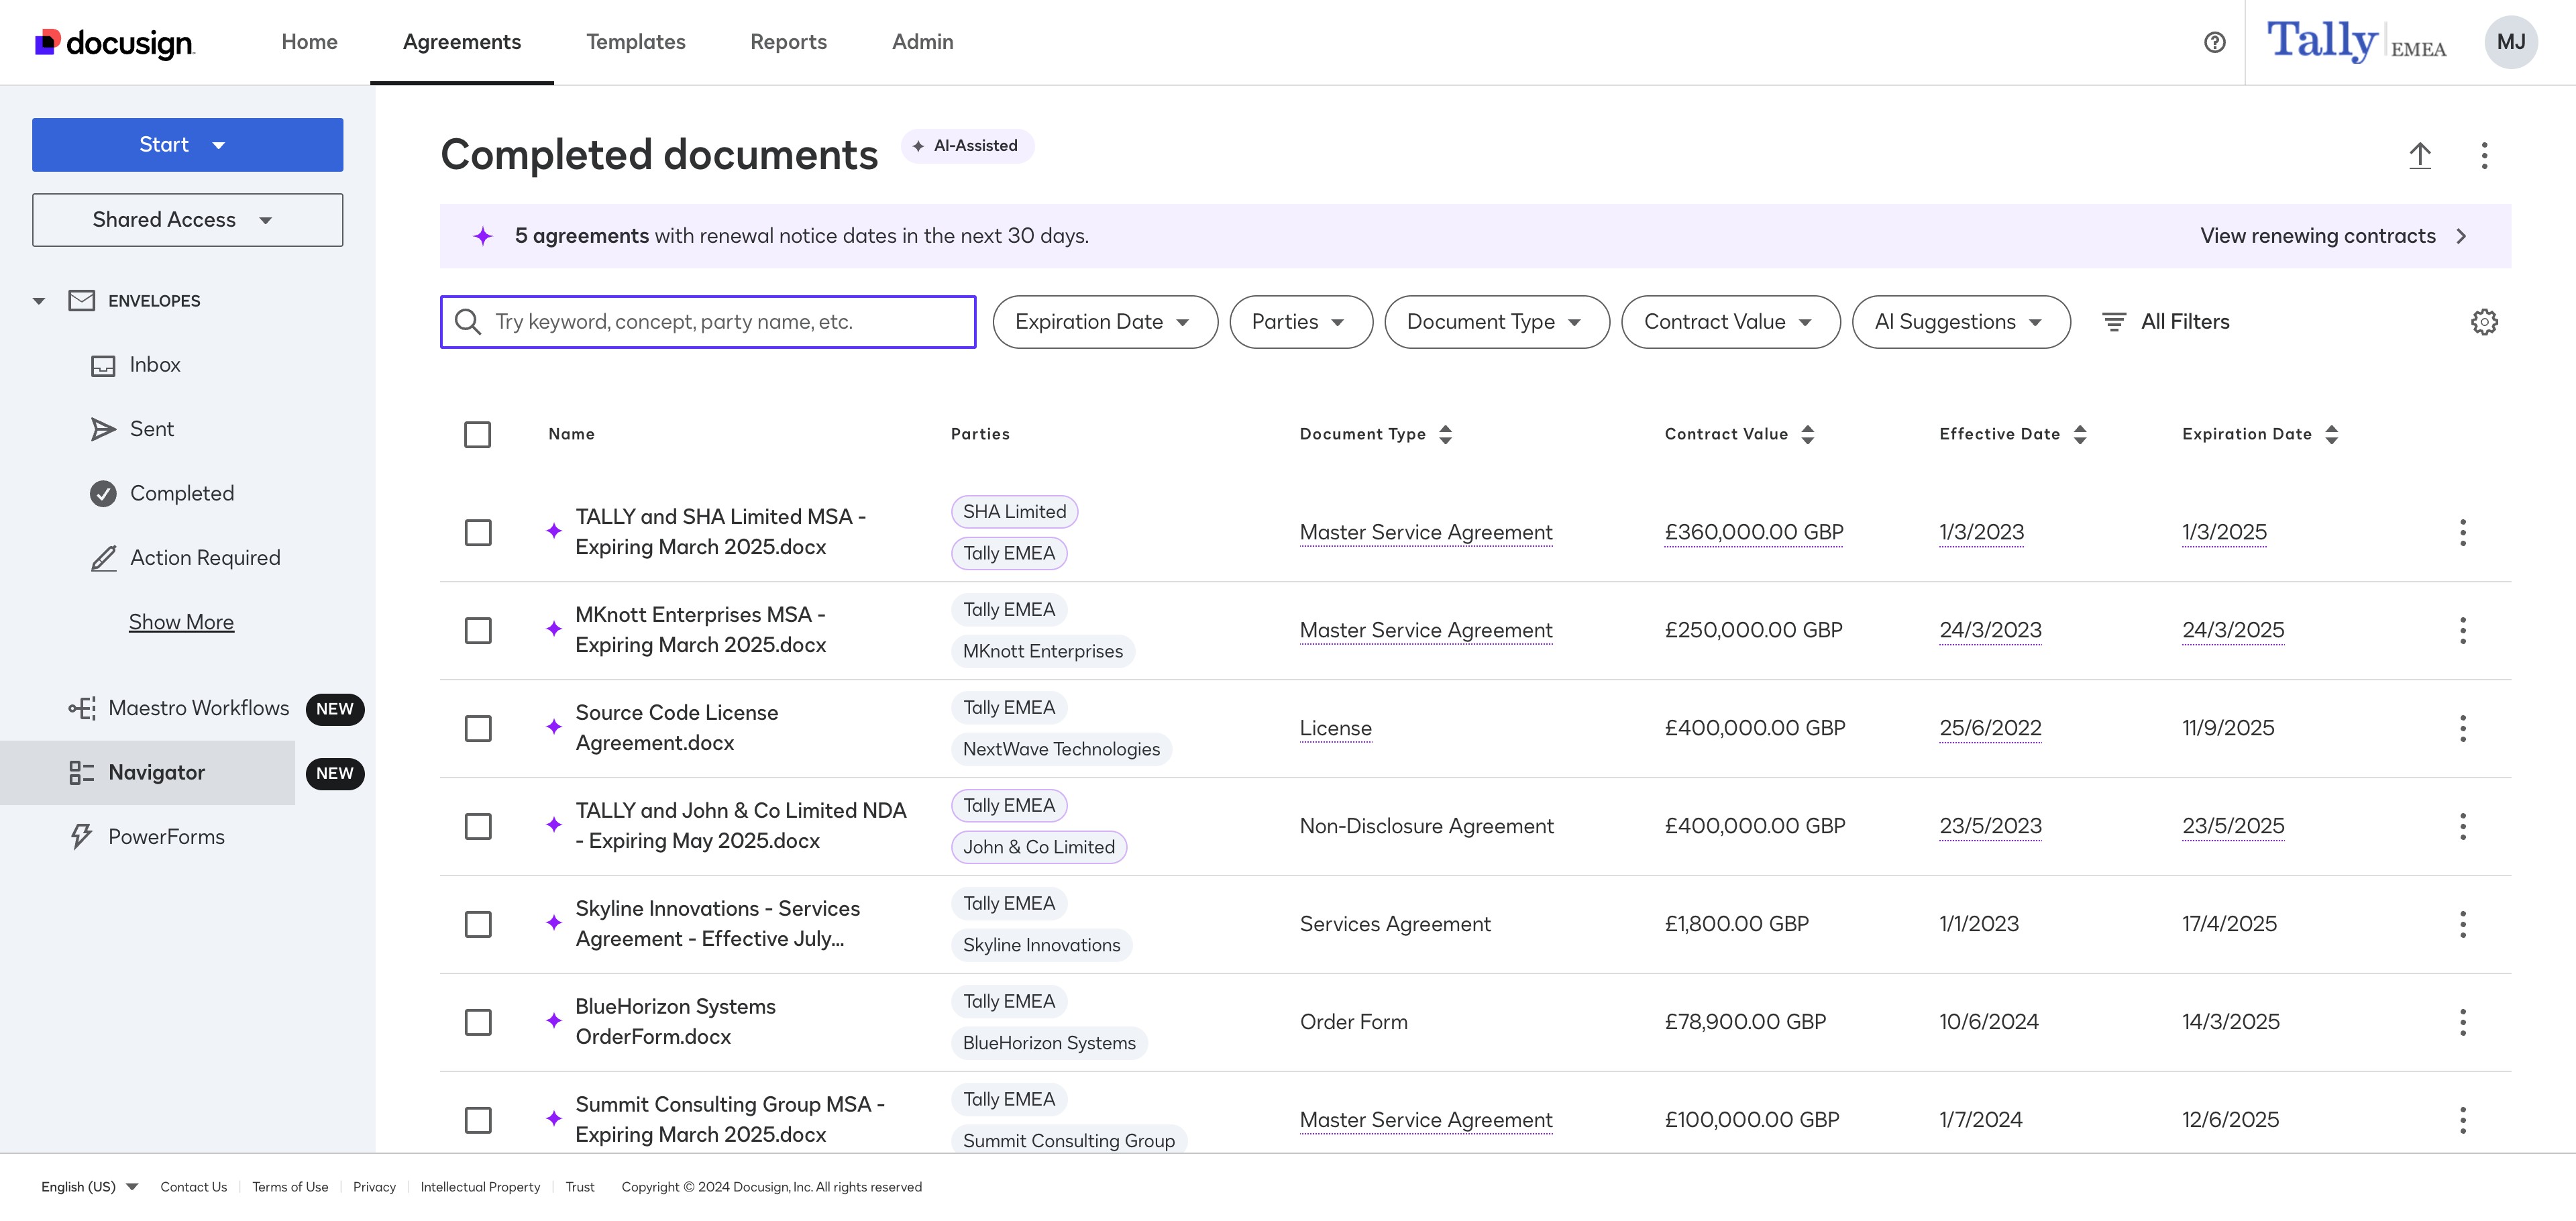Select the MKnott Enterprises MSA checkbox
The image size is (2576, 1221).
click(x=478, y=630)
